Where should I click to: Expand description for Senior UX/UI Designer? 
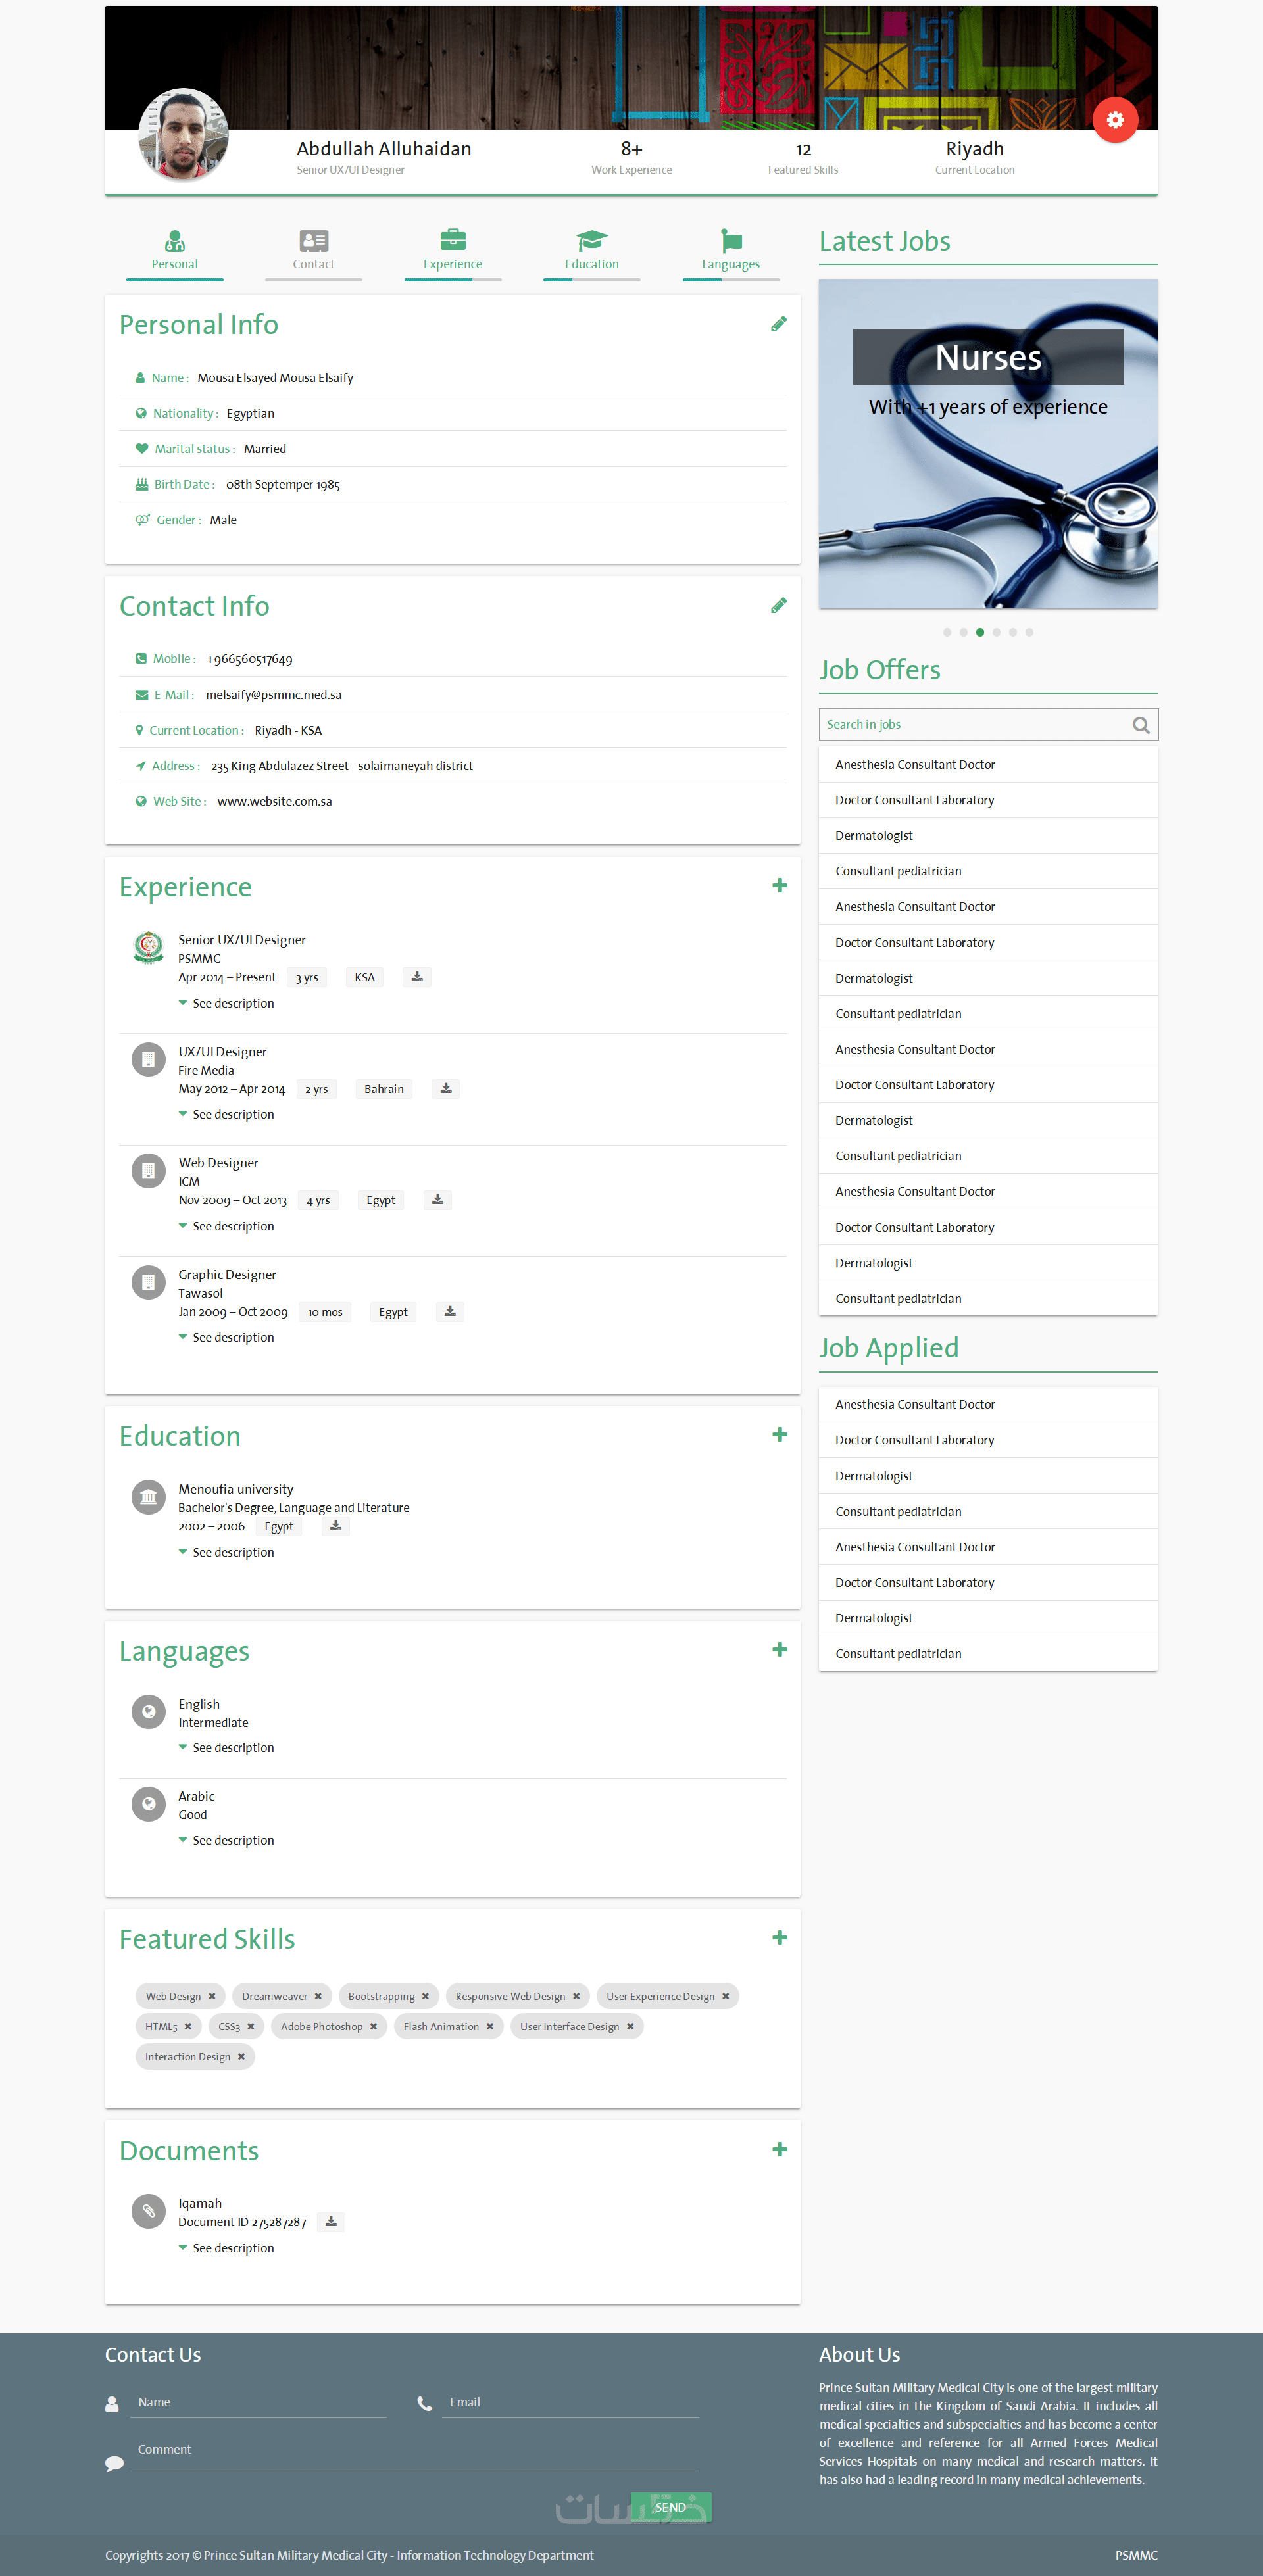pyautogui.click(x=232, y=1003)
